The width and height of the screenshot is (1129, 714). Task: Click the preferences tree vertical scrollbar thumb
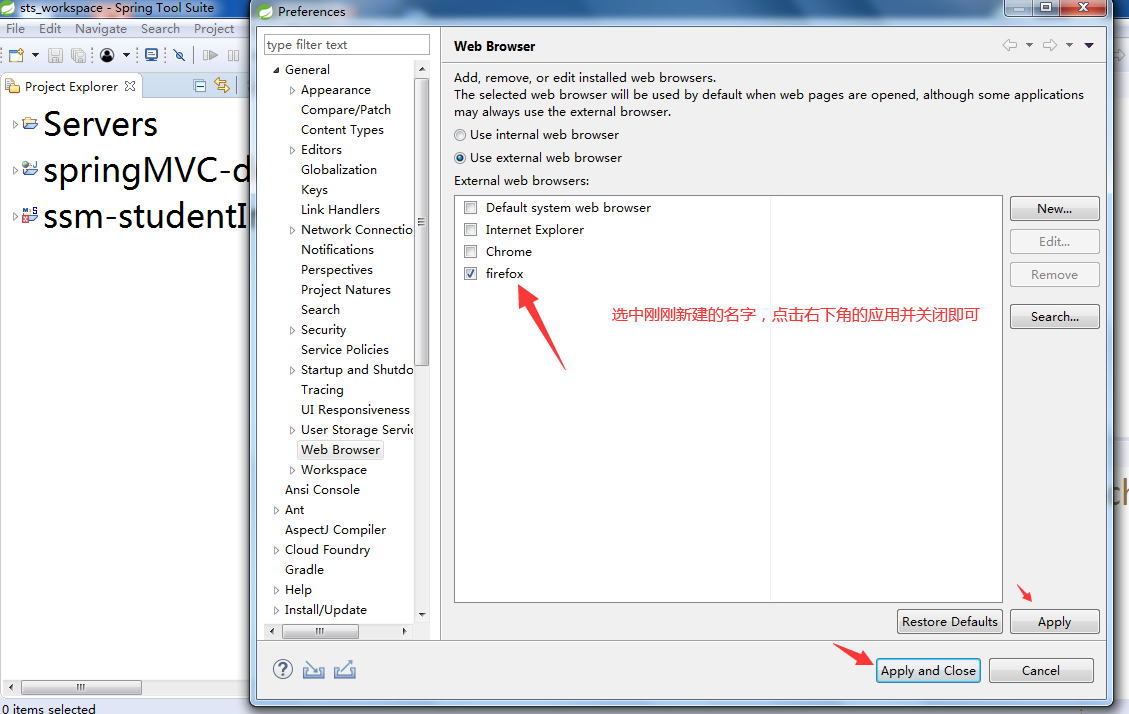tap(422, 222)
